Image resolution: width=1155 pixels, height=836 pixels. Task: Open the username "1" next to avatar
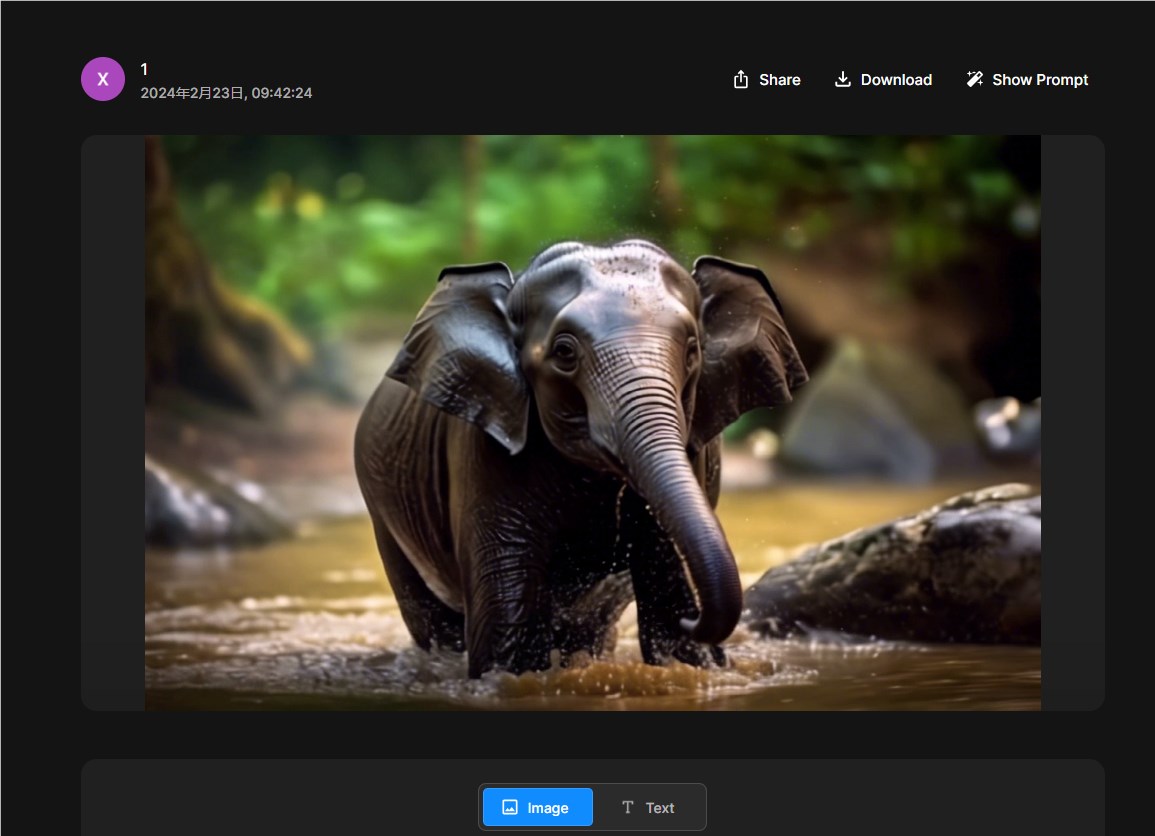click(144, 69)
